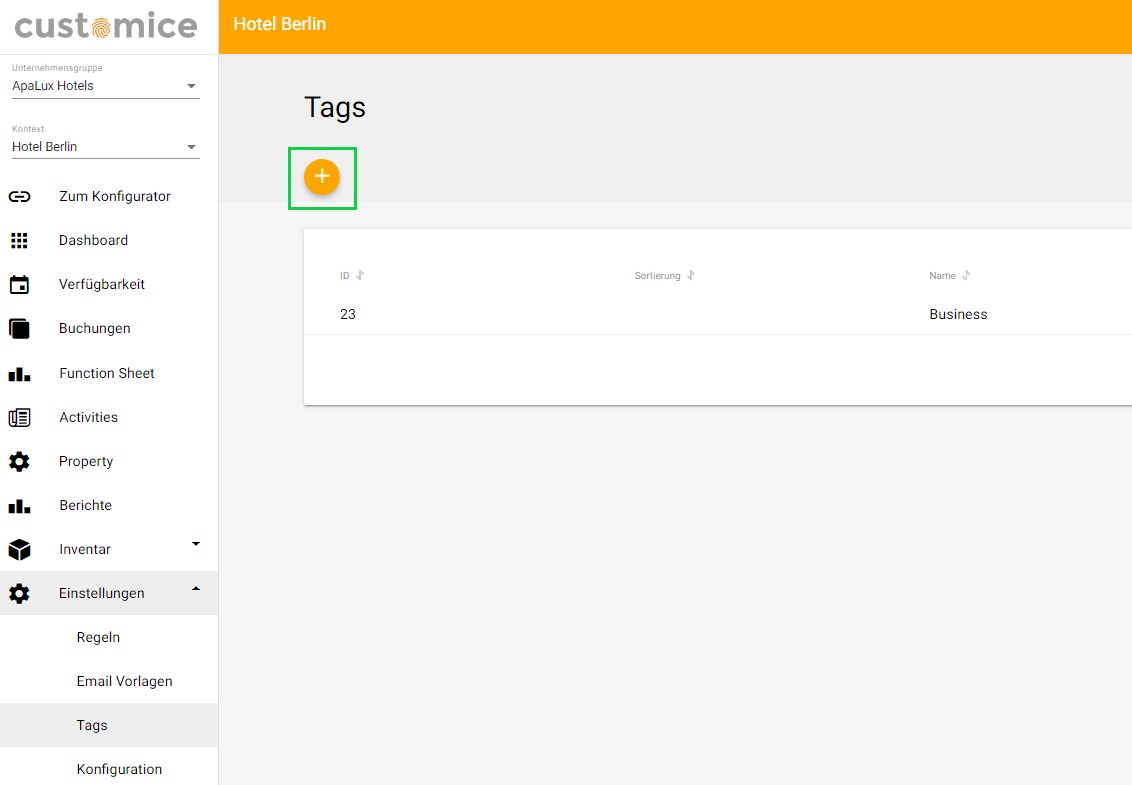
Task: Click the Dashboard grid icon
Action: pos(19,240)
